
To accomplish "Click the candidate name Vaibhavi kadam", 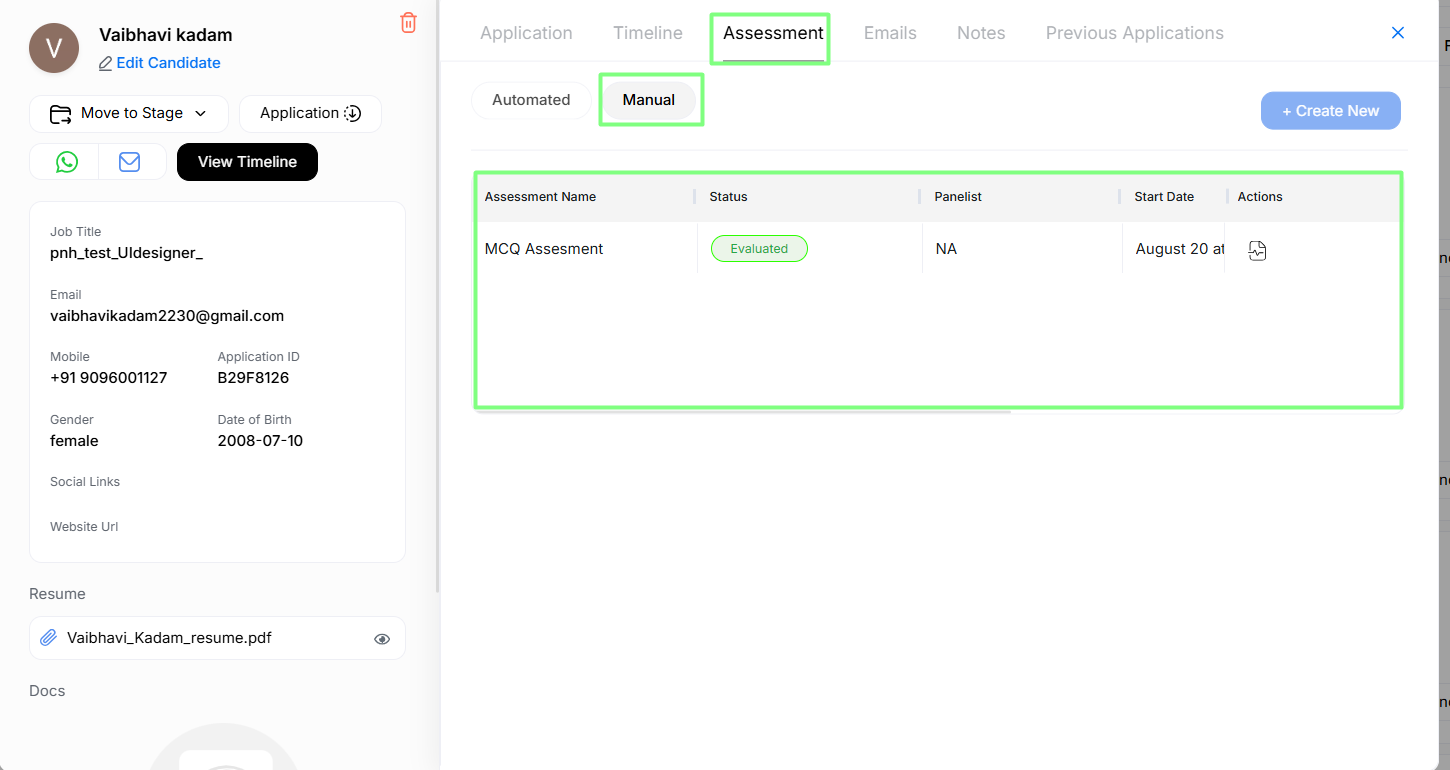I will tap(165, 35).
